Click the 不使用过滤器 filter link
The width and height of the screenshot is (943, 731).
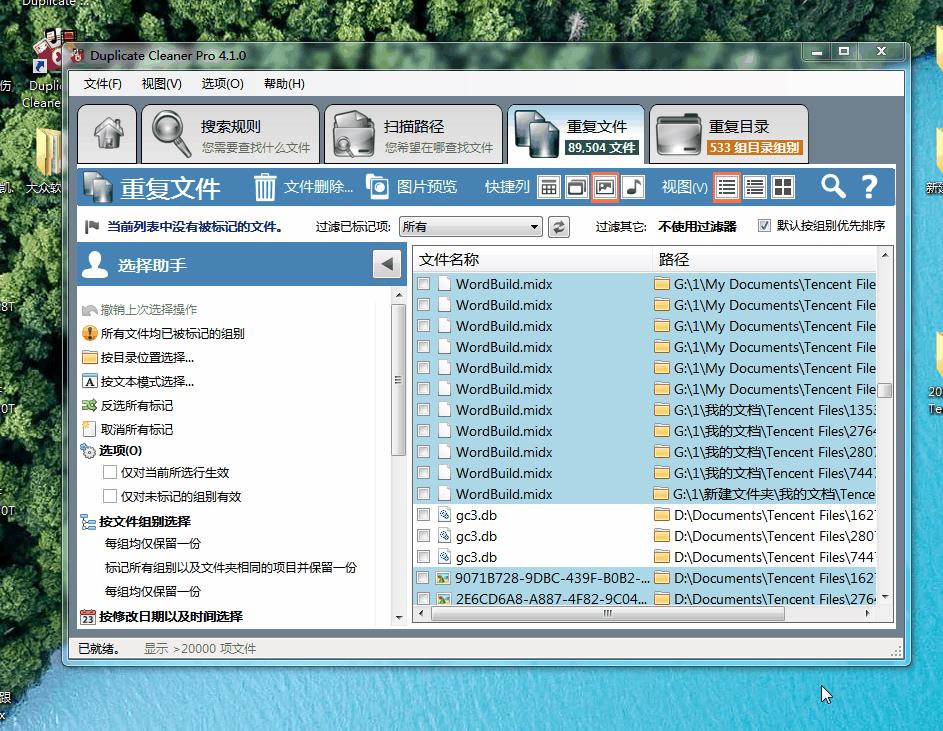[x=697, y=227]
